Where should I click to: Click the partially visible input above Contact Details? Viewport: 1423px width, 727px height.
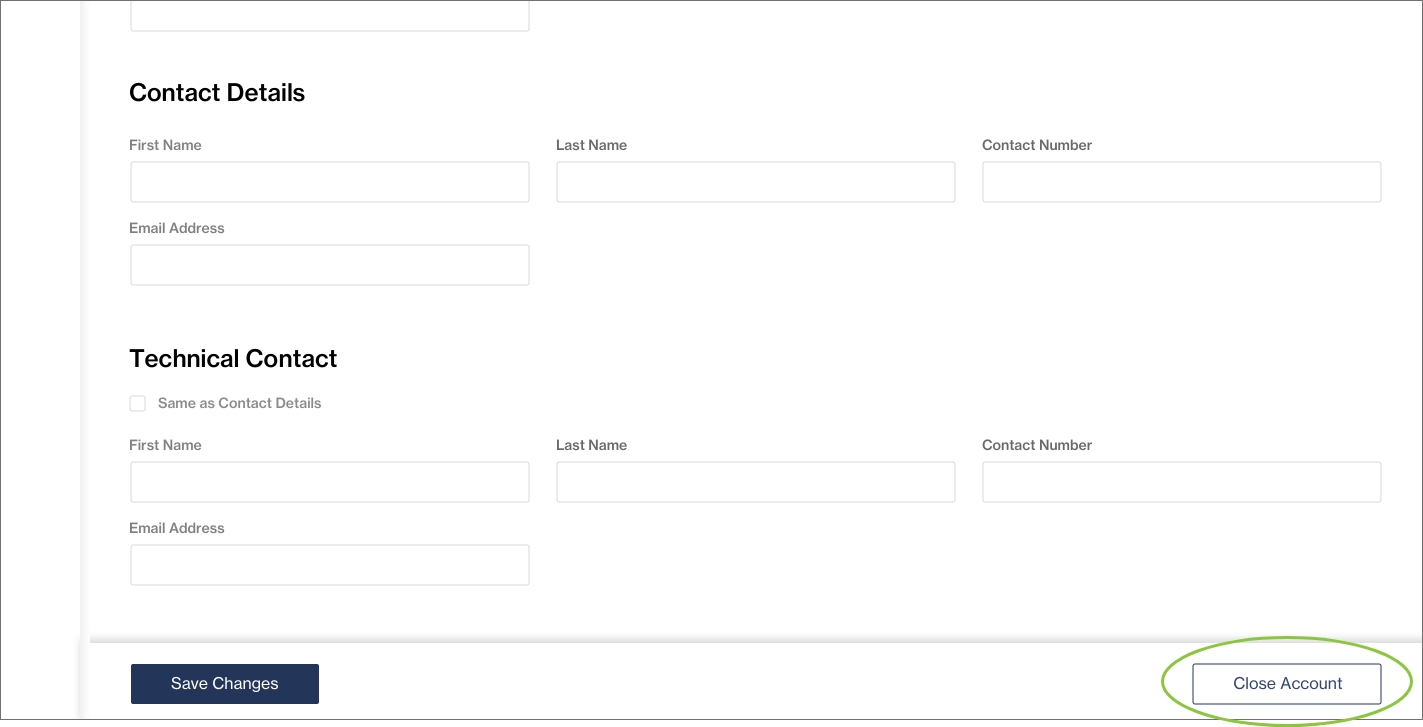[x=329, y=15]
